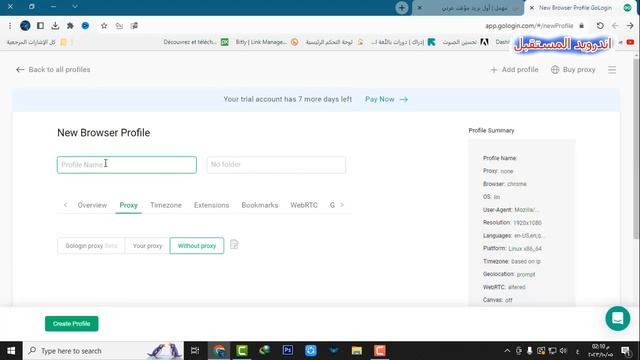Click the padlock site info icon
Viewport: 640px width, 360px height.
click(582, 26)
